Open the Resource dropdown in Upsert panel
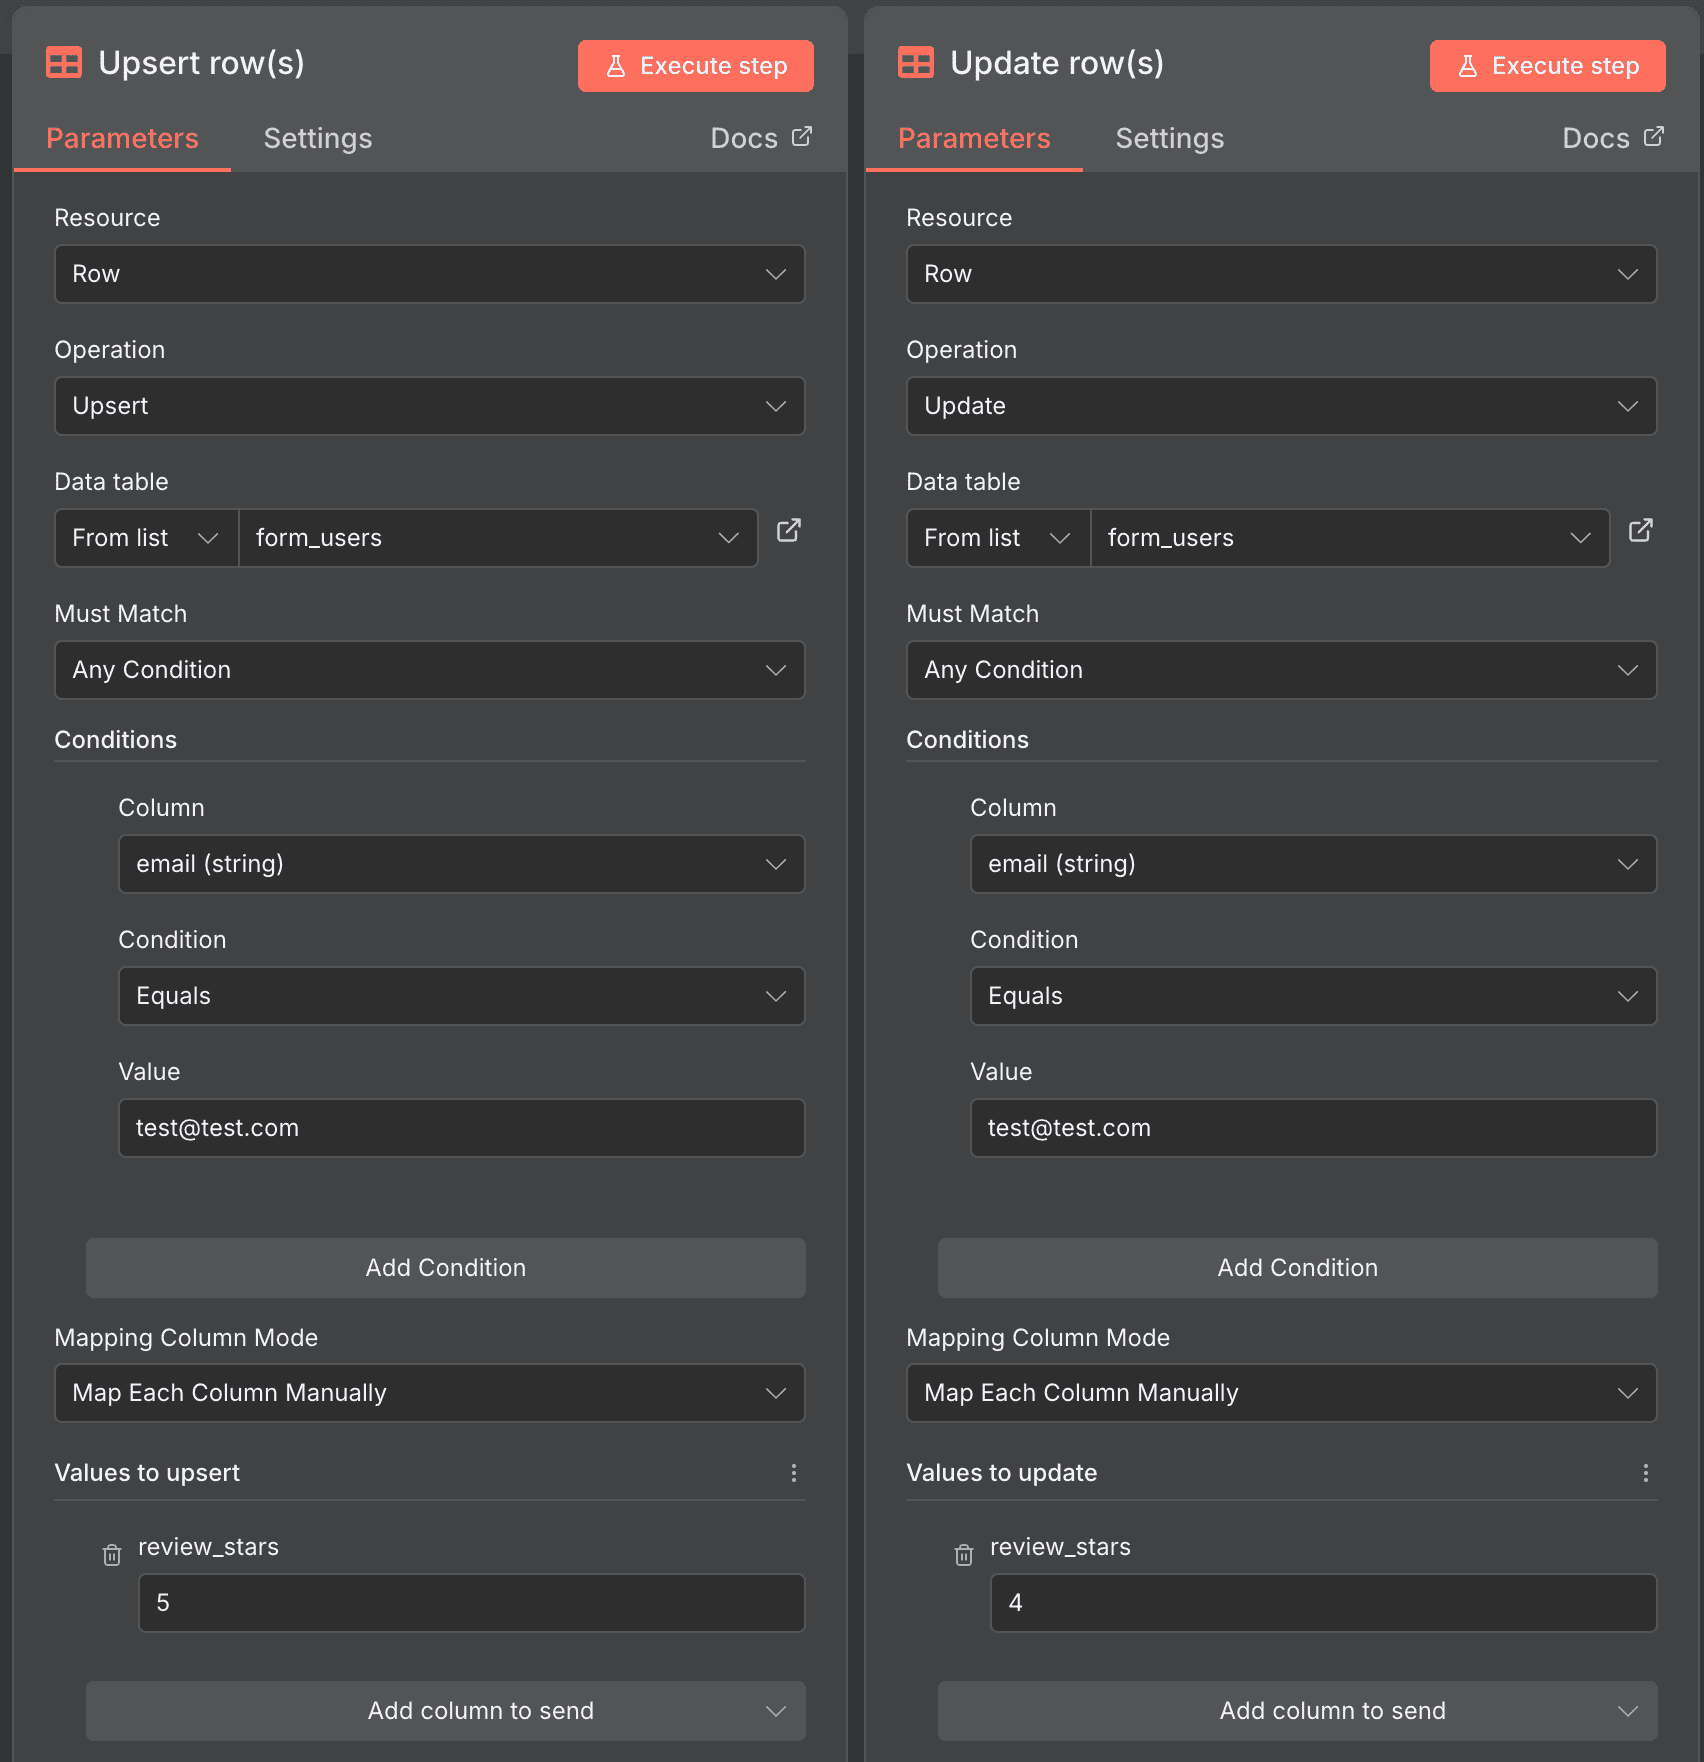The width and height of the screenshot is (1704, 1762). (x=428, y=273)
